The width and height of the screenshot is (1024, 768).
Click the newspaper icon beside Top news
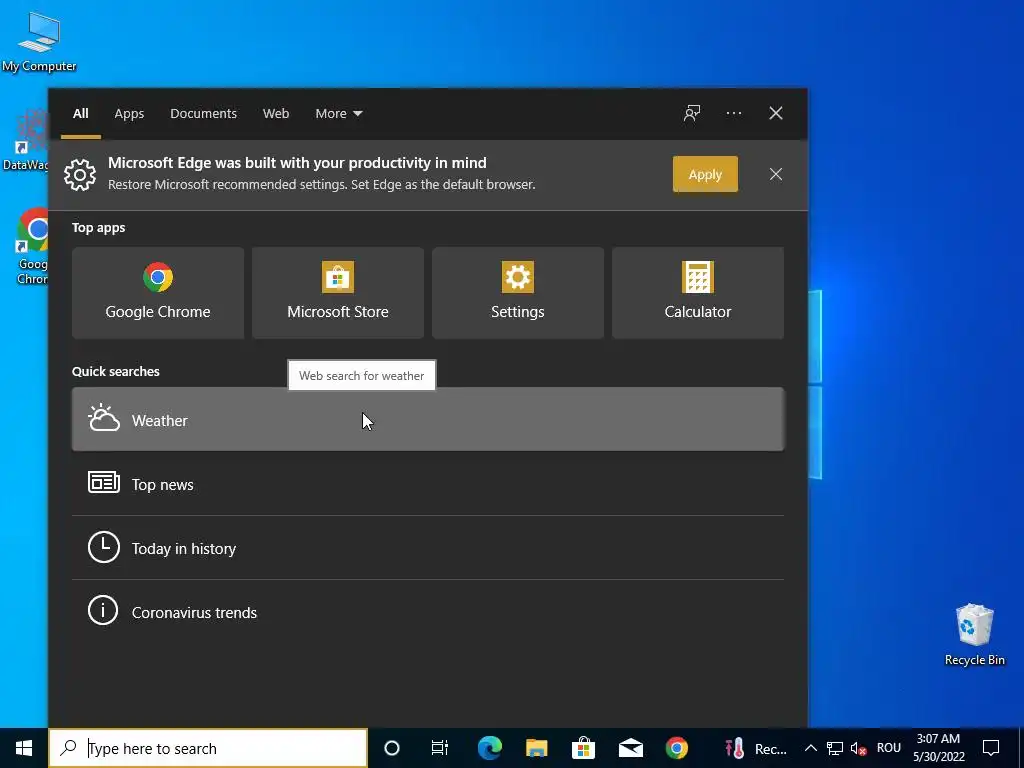pos(104,483)
